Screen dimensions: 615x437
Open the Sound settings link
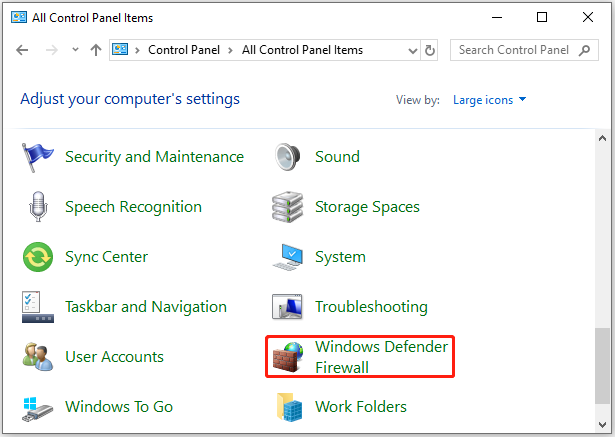coord(337,157)
